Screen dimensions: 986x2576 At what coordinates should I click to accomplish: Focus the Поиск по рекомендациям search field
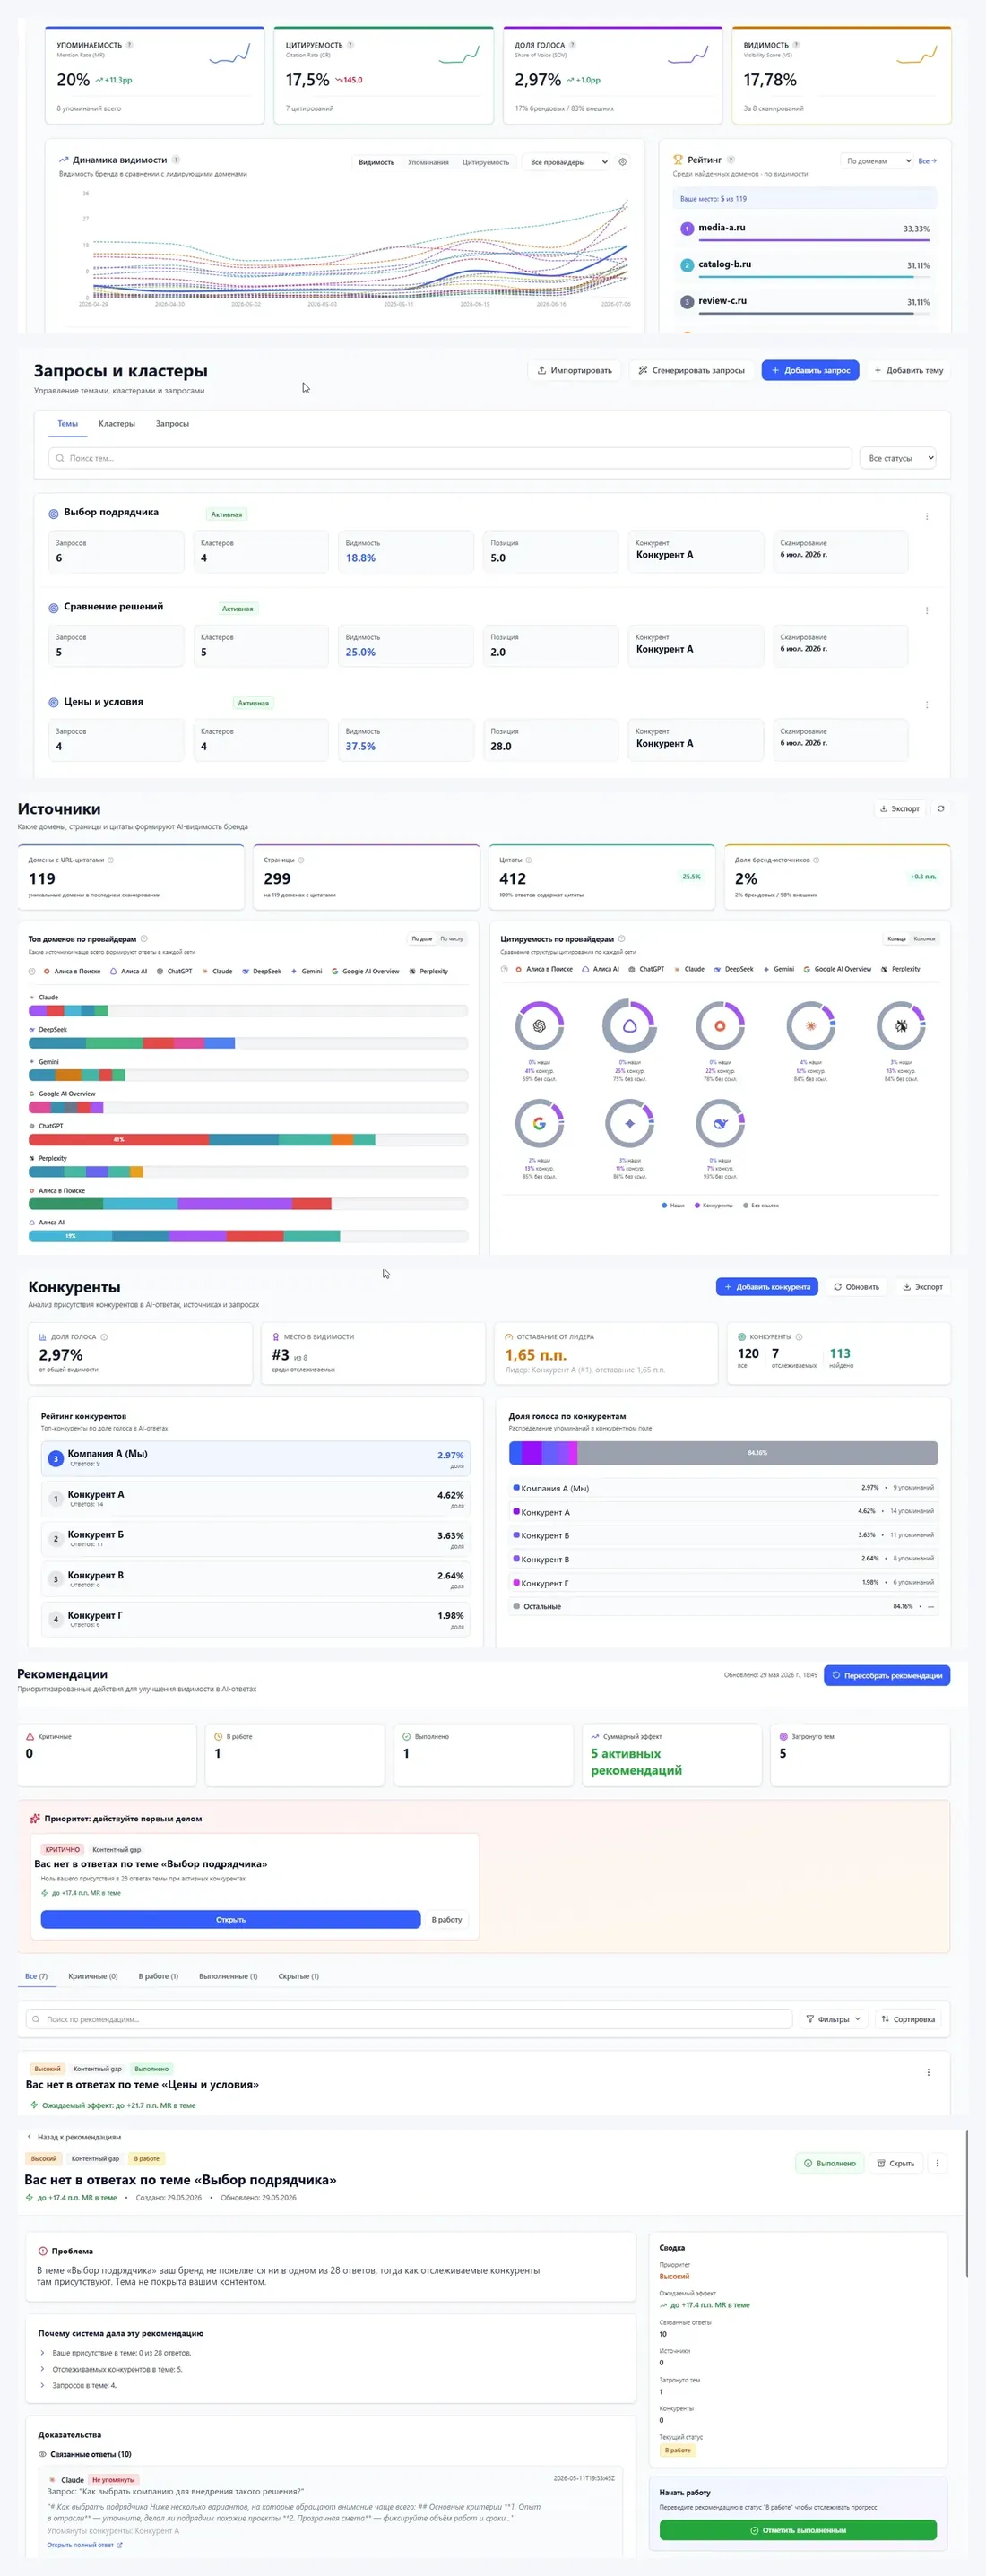(x=409, y=2019)
